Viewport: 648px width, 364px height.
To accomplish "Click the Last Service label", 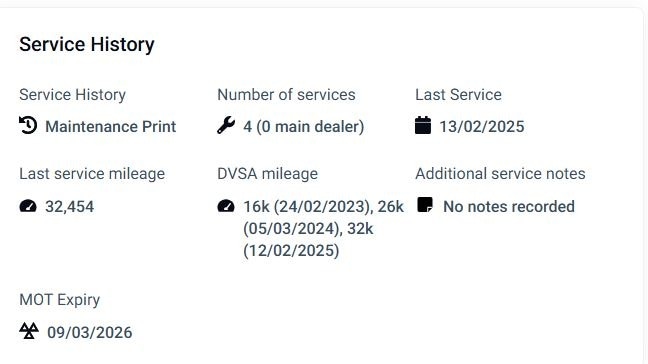I will [458, 95].
